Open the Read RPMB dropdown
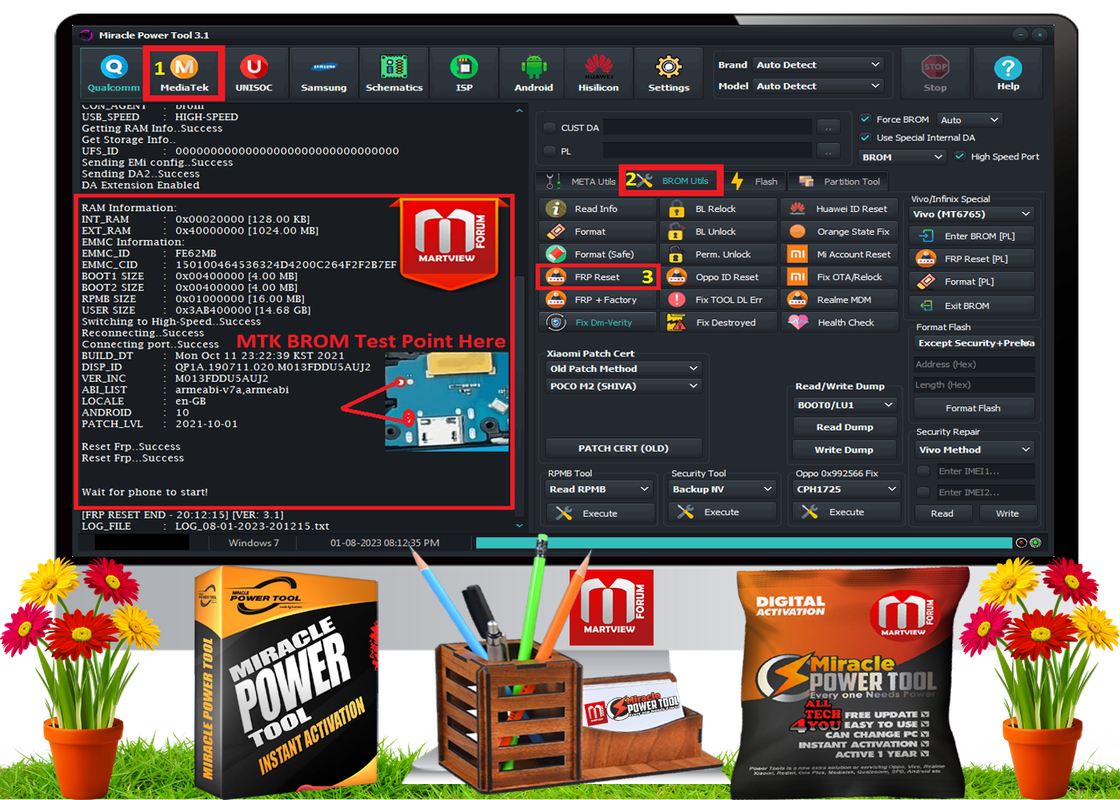1120x800 pixels. [599, 489]
